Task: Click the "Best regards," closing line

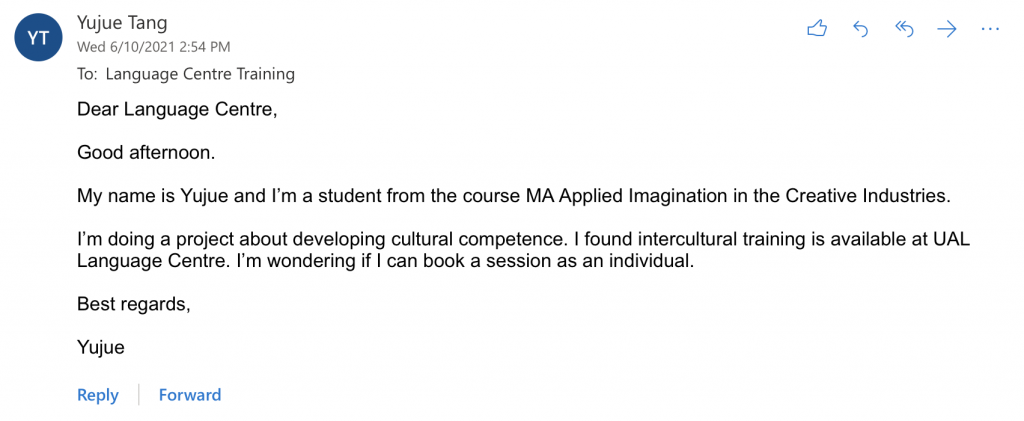Action: 133,304
